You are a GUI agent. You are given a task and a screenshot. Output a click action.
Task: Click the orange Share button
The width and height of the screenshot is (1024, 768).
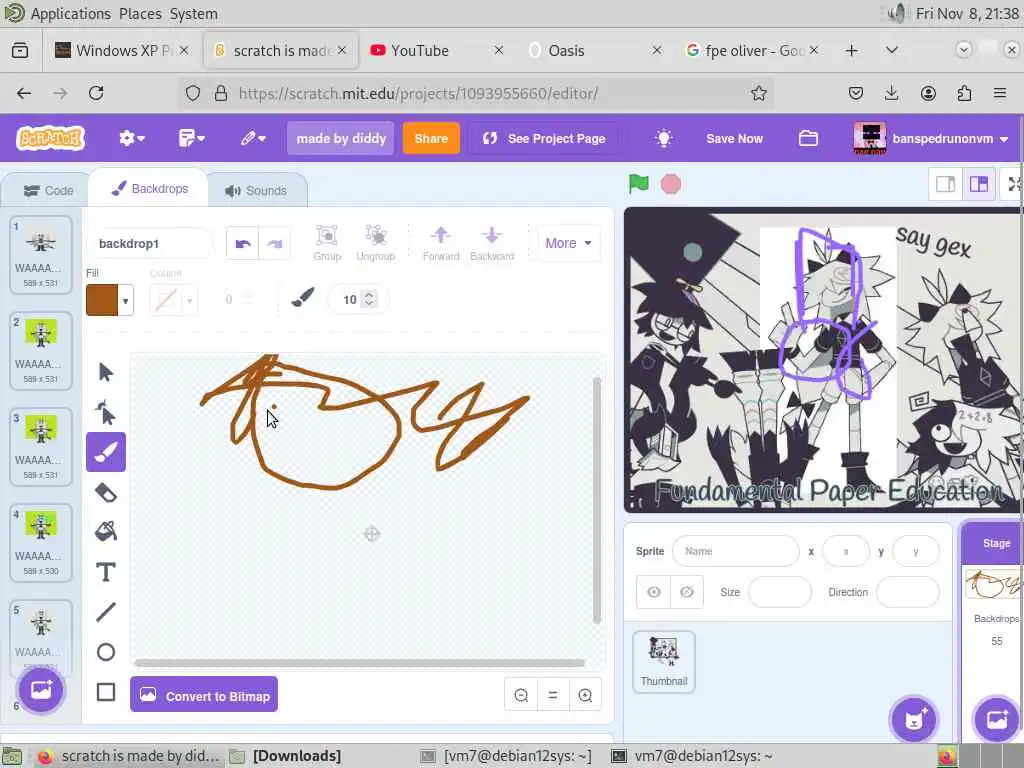tap(431, 138)
